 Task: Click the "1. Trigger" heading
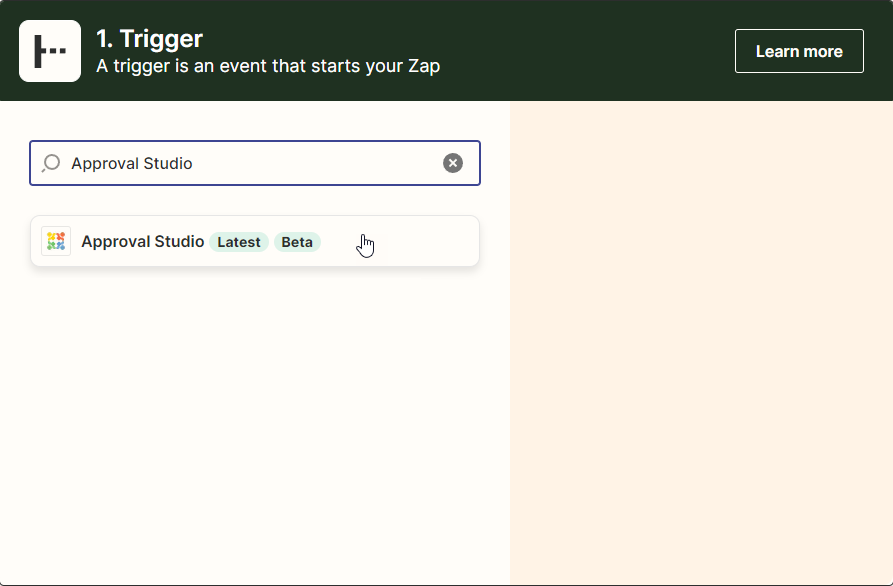point(149,39)
